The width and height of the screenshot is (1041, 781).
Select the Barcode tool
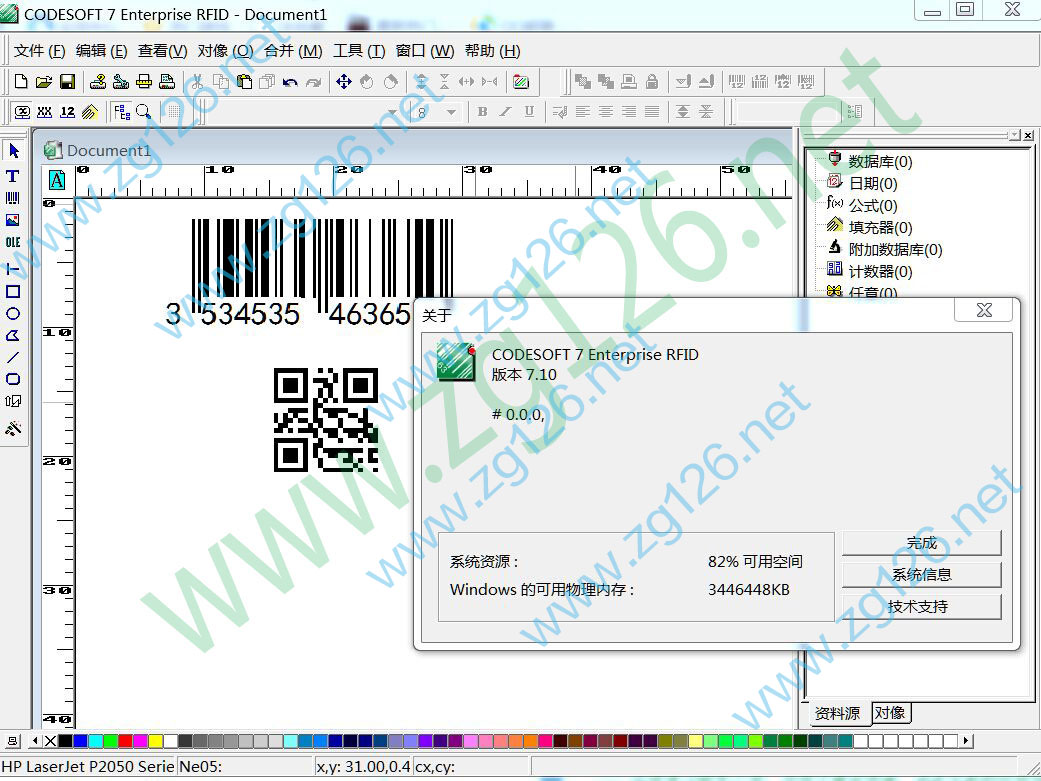pyautogui.click(x=13, y=198)
